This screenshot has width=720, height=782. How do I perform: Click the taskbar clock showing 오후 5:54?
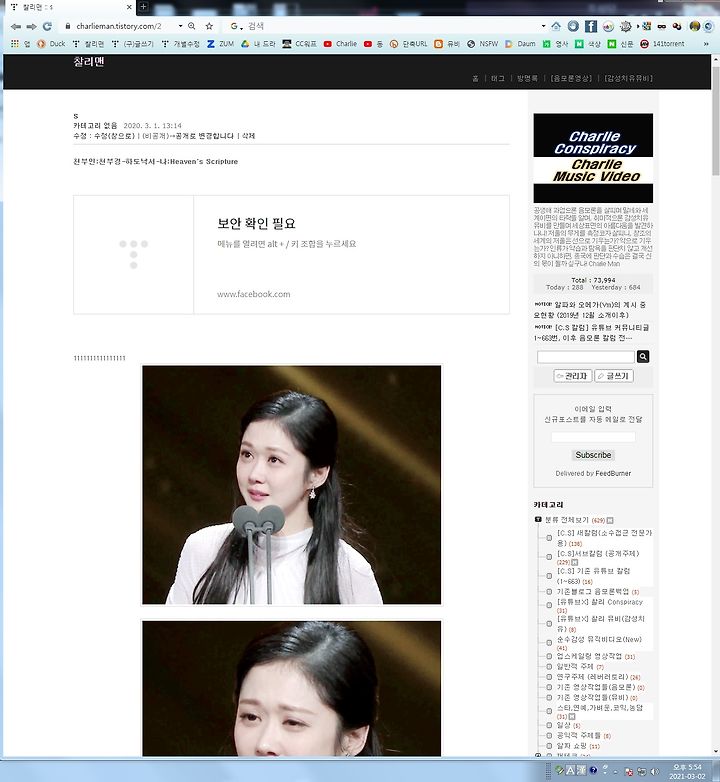click(x=687, y=767)
